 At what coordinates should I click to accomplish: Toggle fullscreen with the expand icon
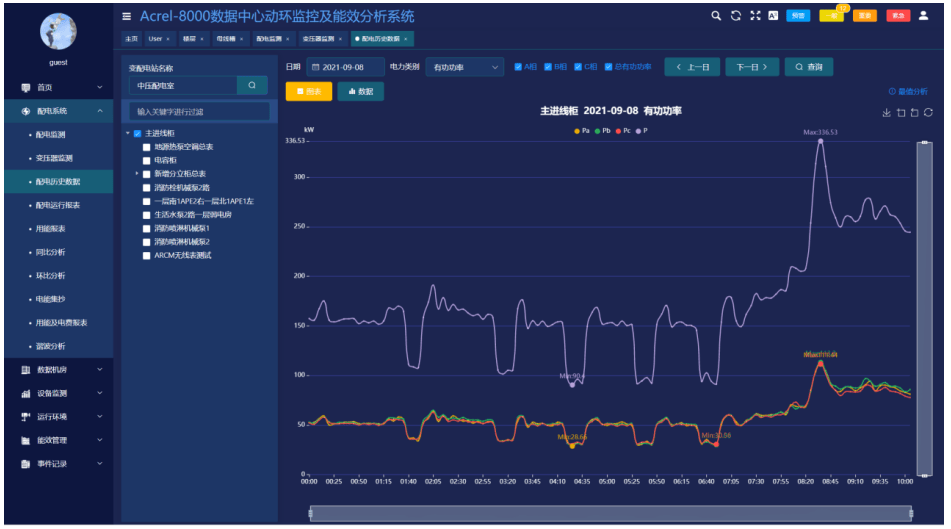755,16
